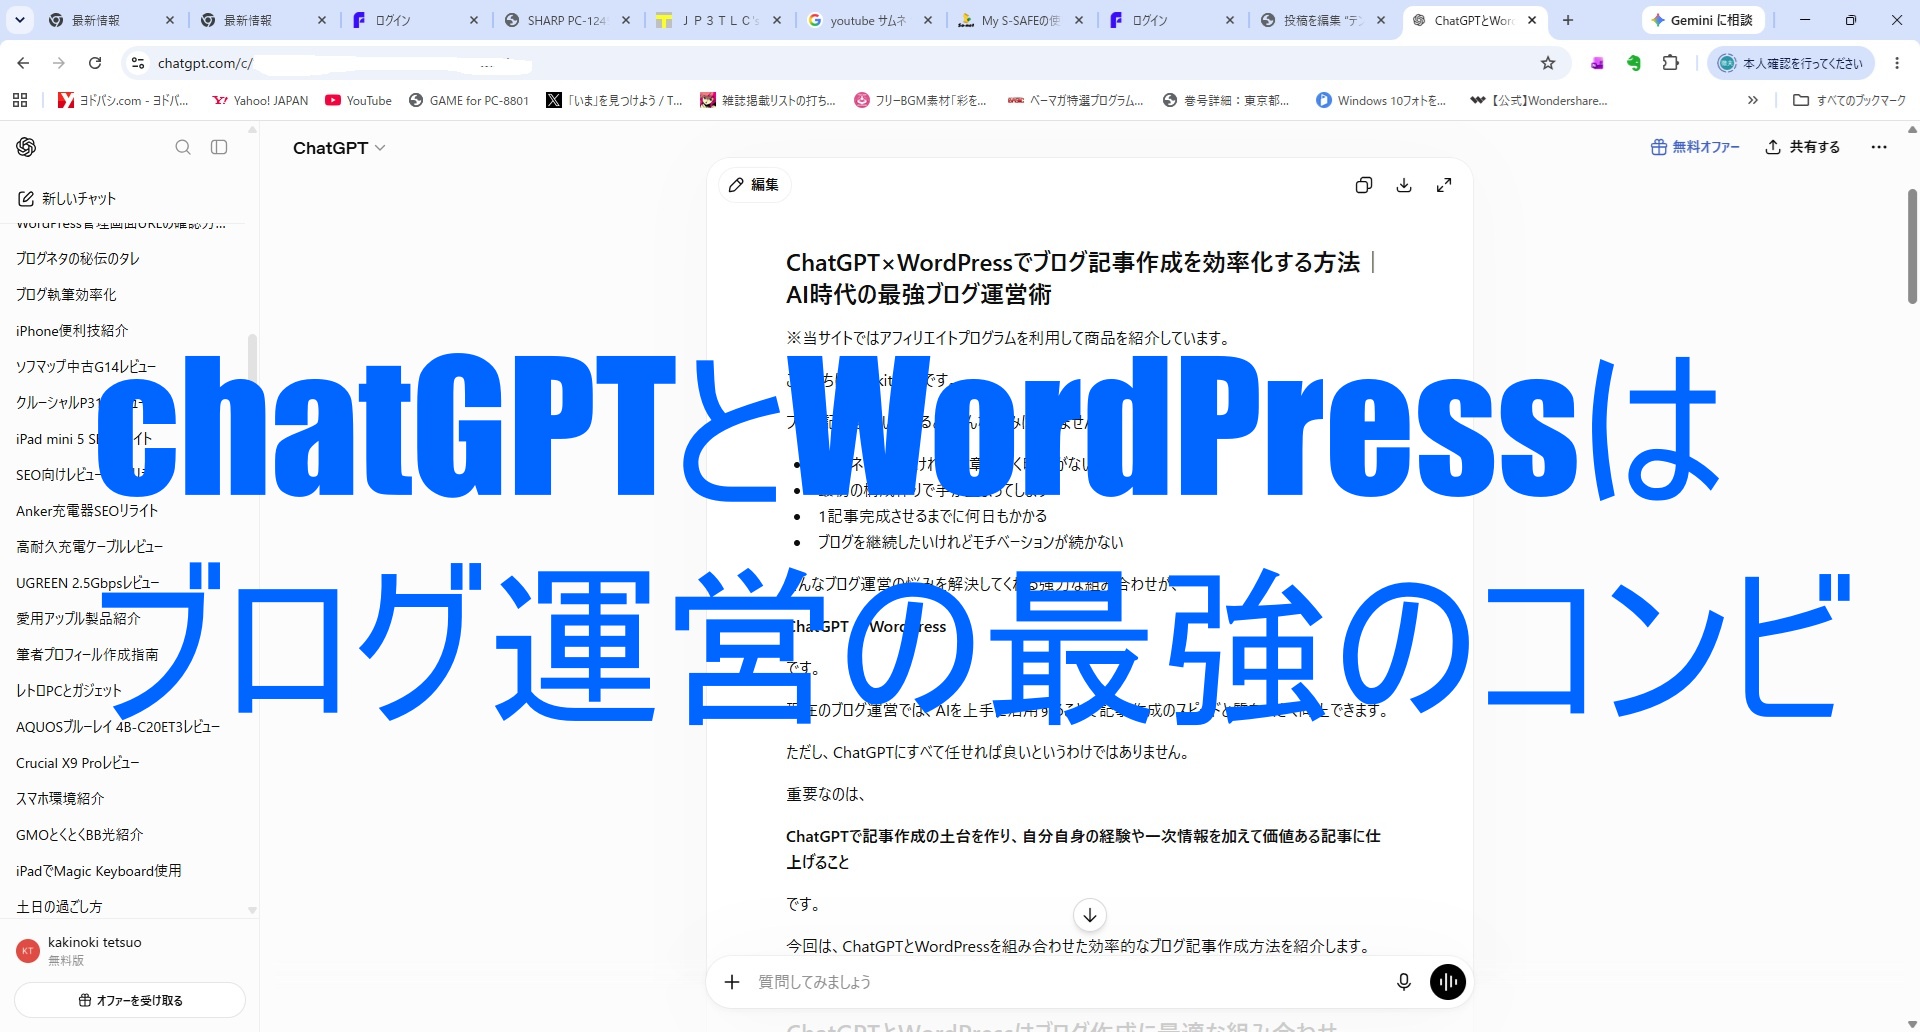
Task: Open the apps grid icon in bookmarks bar
Action: (20, 100)
